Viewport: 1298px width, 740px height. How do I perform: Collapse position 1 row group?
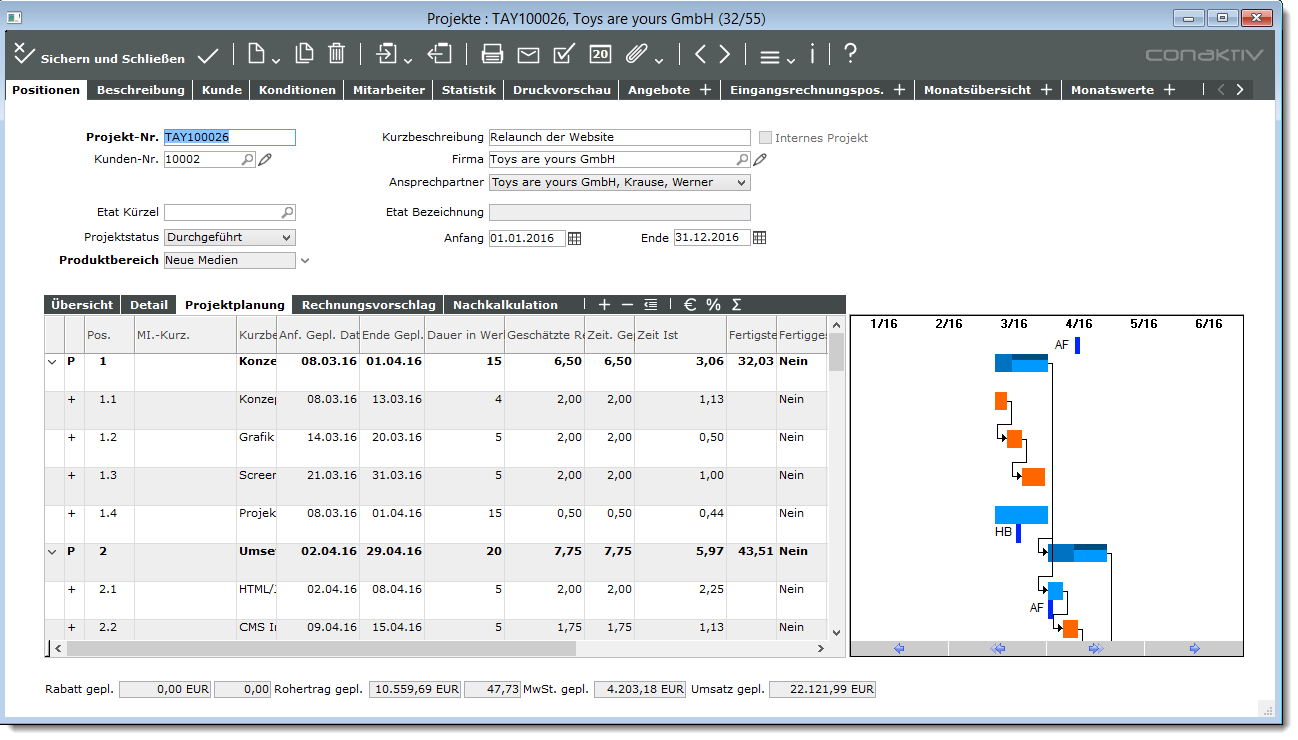(x=53, y=362)
